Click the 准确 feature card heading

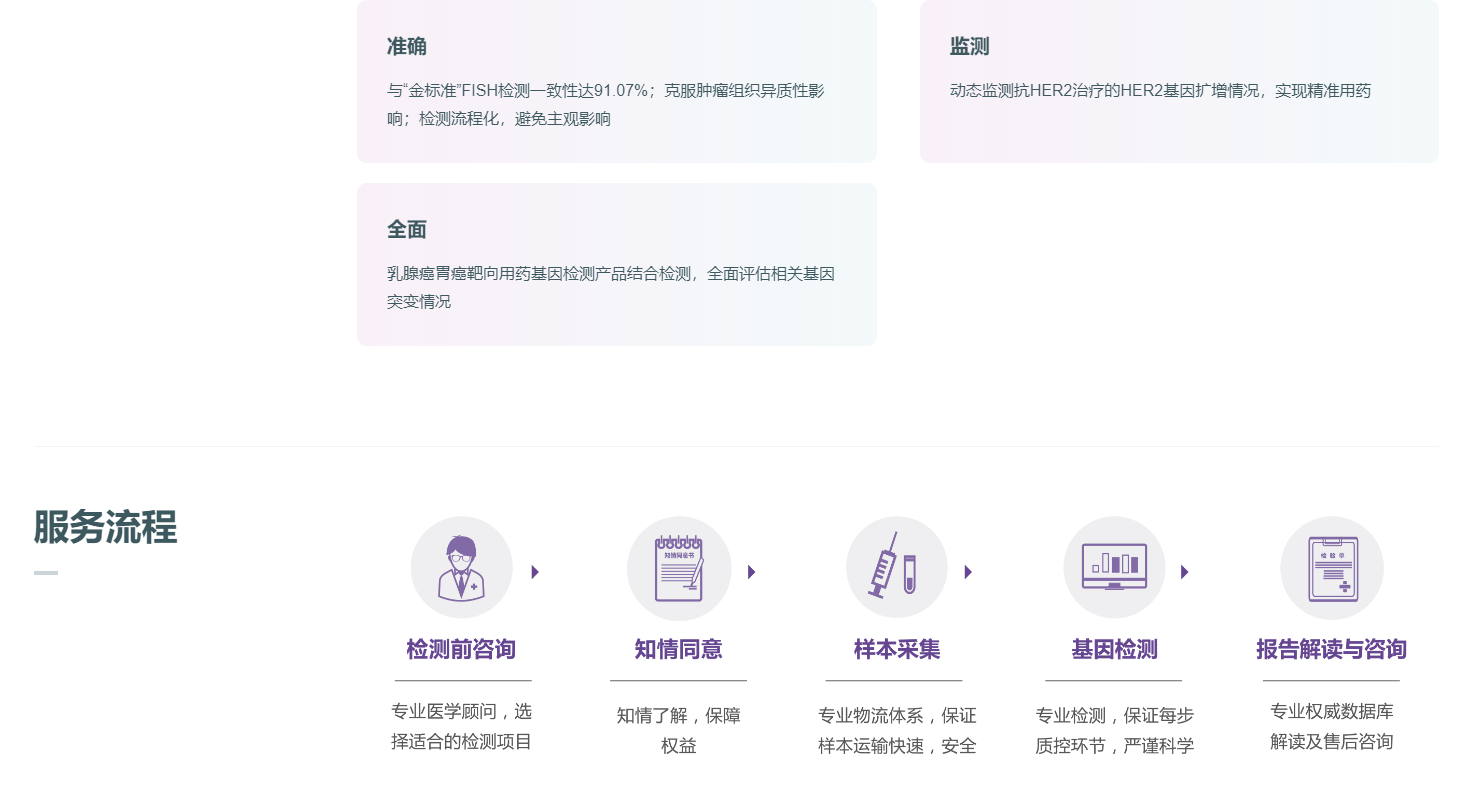coord(407,47)
